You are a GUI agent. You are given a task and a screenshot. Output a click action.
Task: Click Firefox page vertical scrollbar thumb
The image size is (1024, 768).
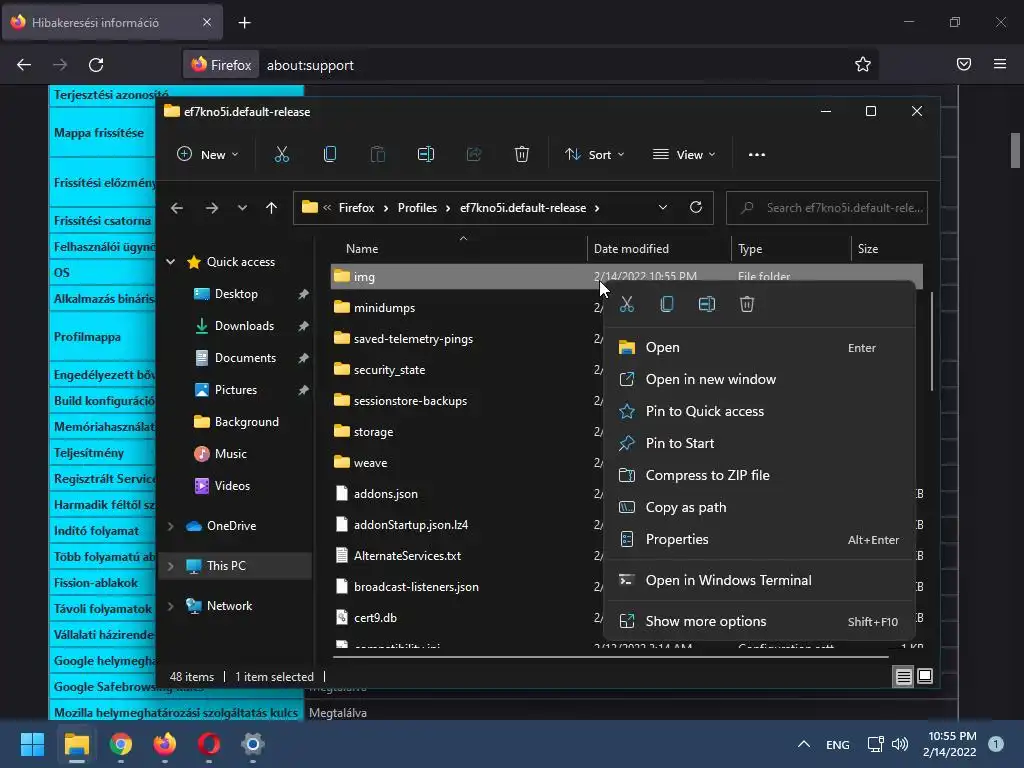click(x=1015, y=150)
